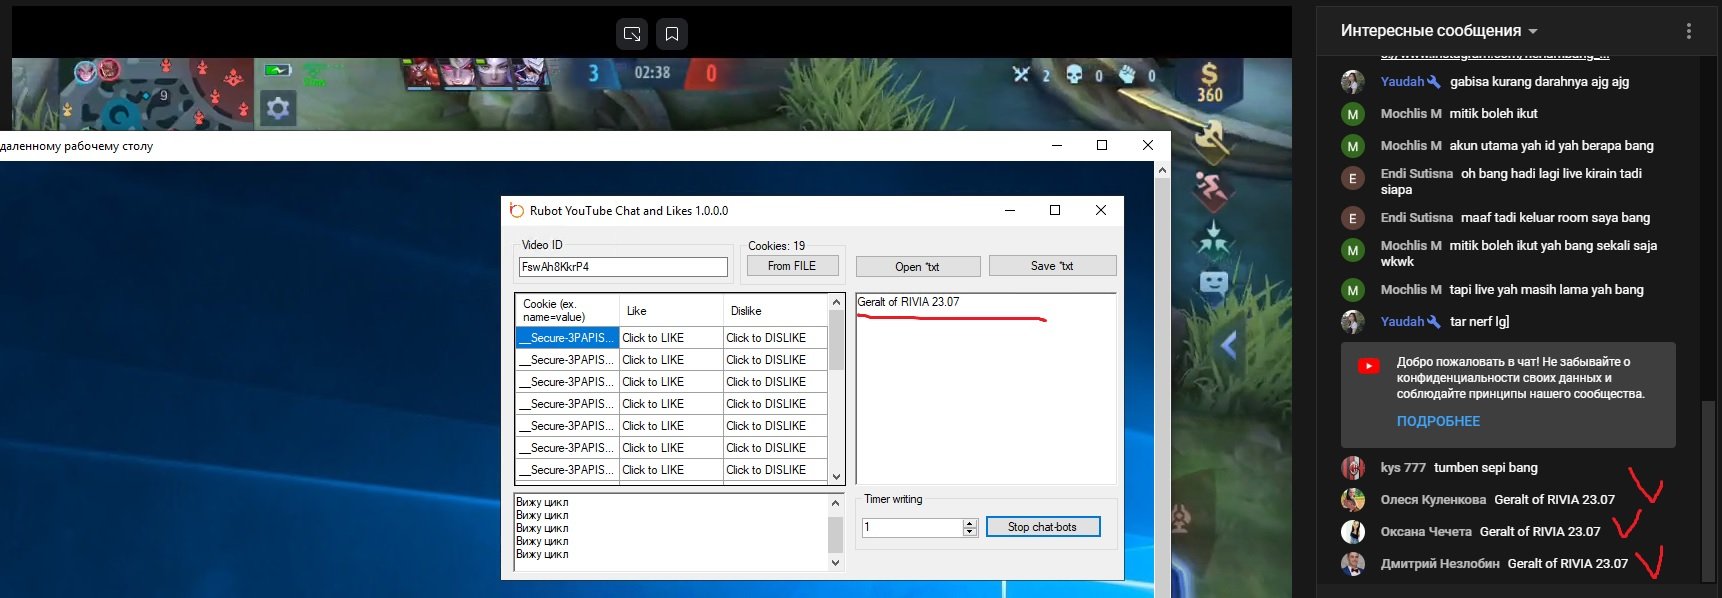Increase the Timer writing value with up arrow
1722x598 pixels.
969,523
